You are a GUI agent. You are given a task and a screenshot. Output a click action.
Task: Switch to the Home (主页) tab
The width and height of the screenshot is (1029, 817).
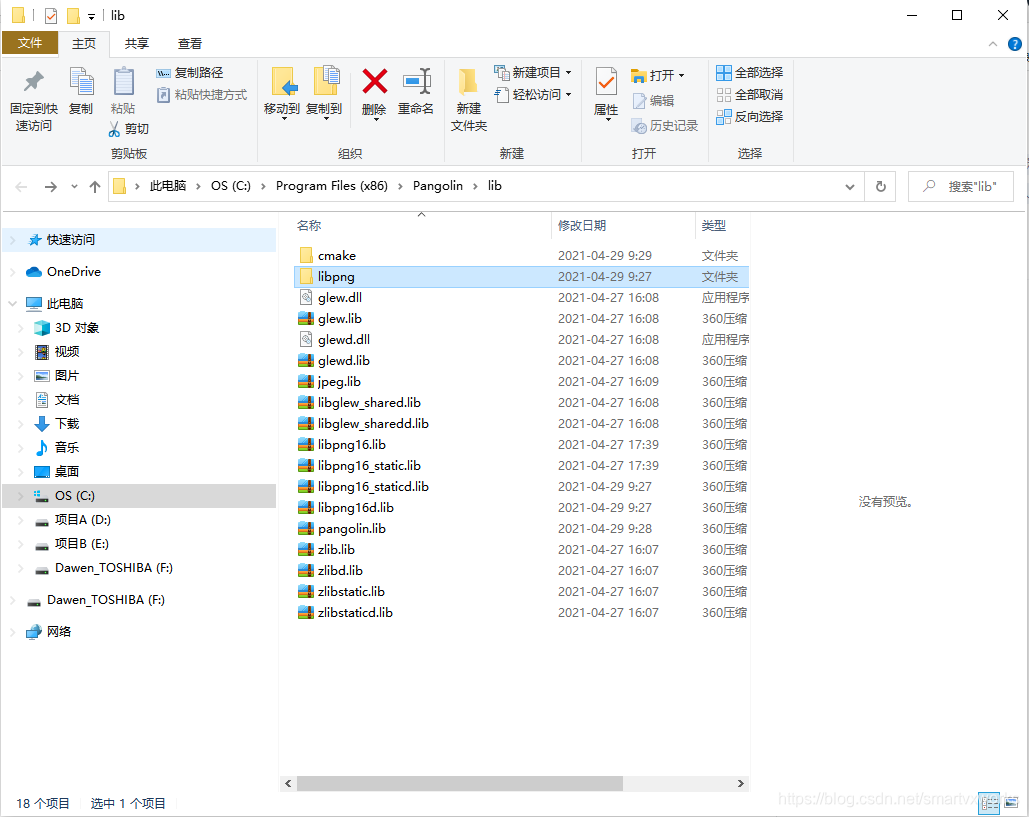pyautogui.click(x=84, y=43)
